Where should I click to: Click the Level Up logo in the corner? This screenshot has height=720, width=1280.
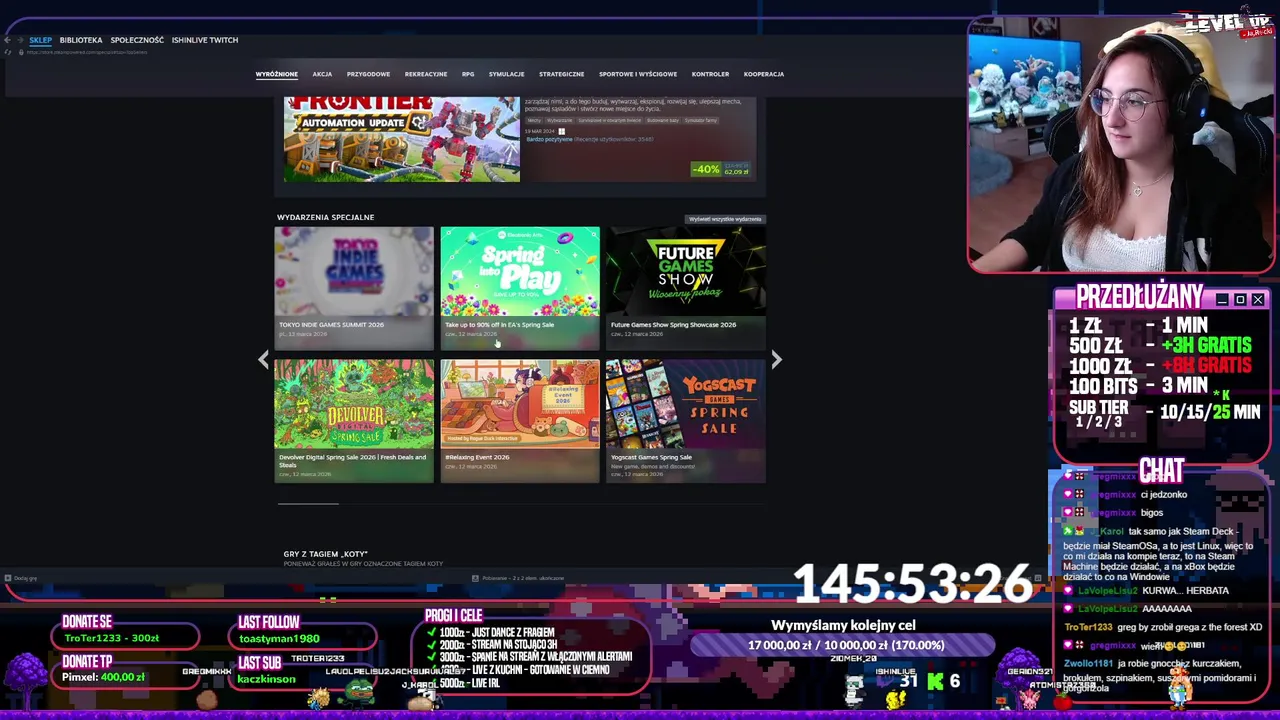(1227, 22)
